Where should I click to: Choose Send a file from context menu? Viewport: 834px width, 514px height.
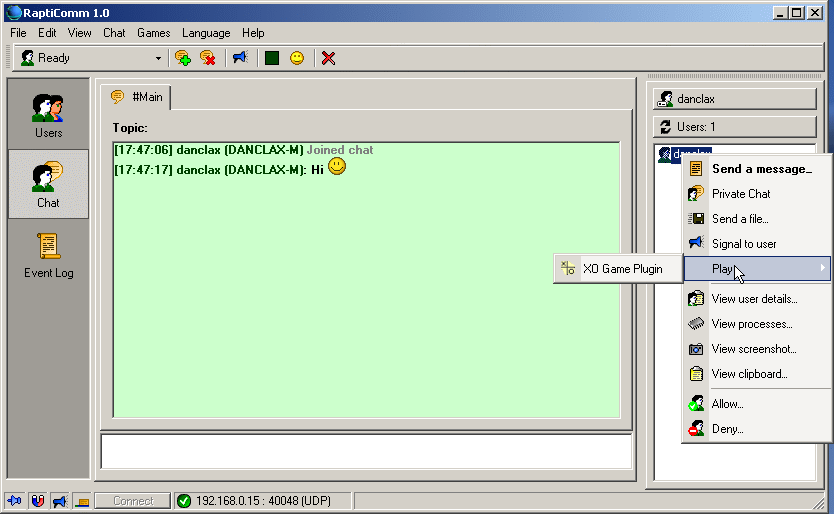pos(757,219)
